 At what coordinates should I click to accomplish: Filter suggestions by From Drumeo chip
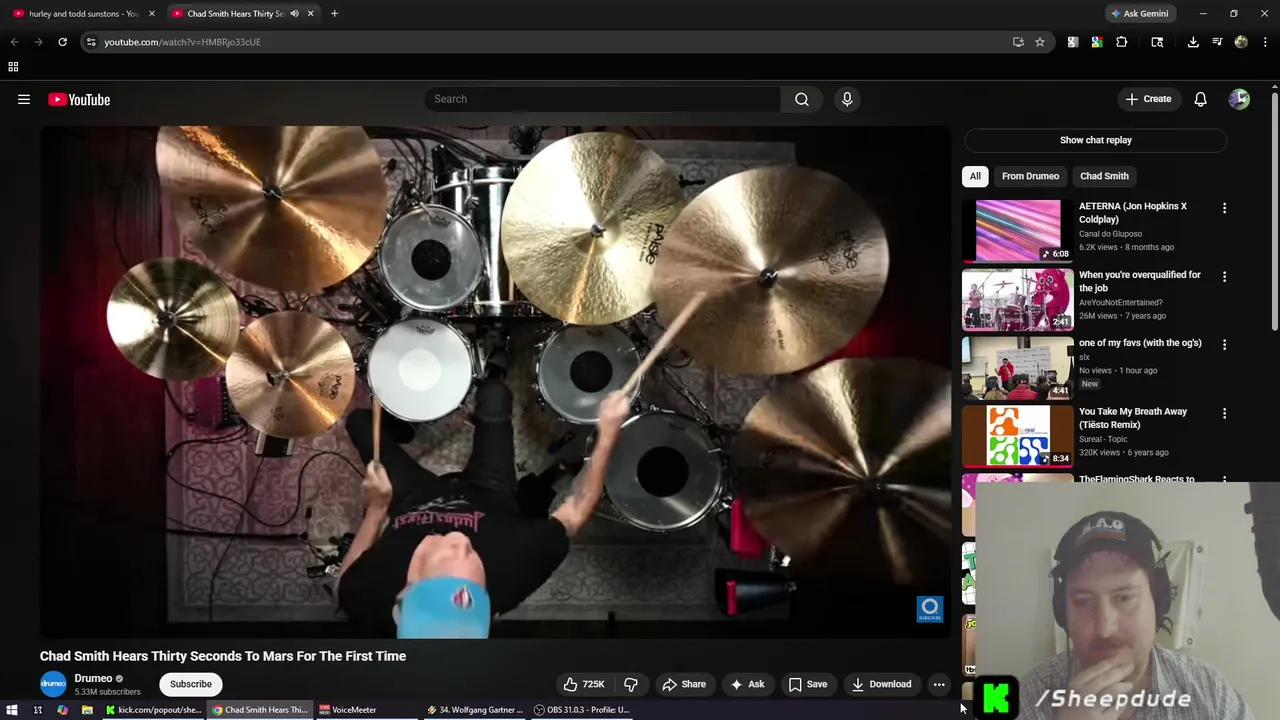tap(1030, 176)
